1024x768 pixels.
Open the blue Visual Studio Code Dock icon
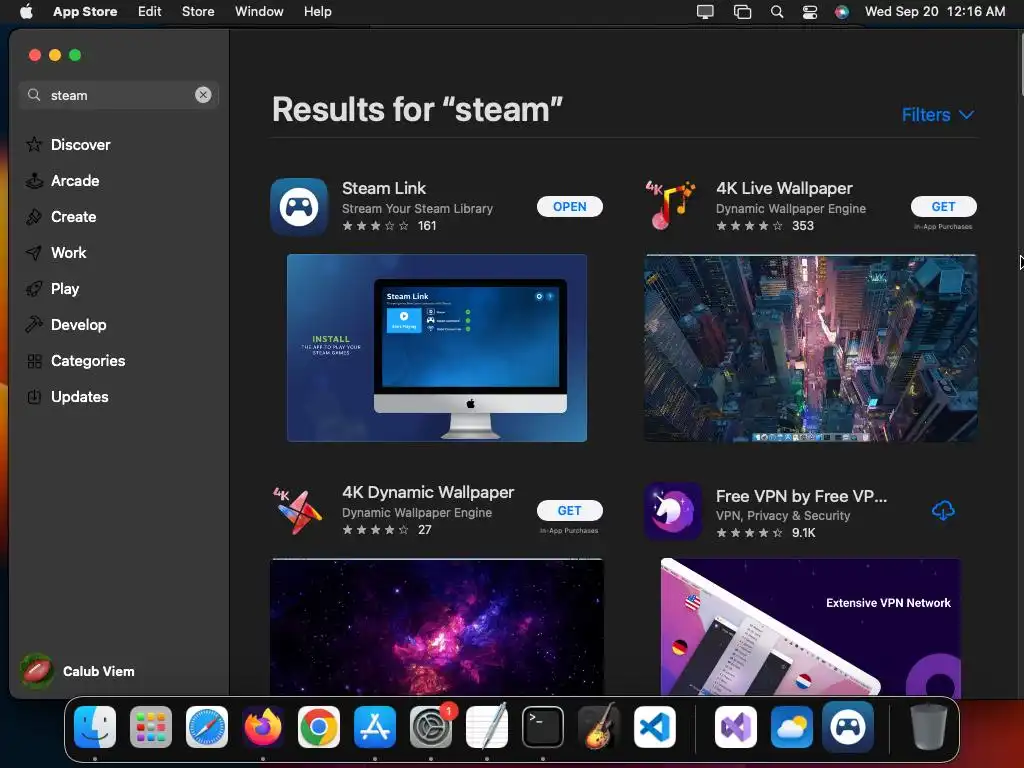[x=655, y=727]
